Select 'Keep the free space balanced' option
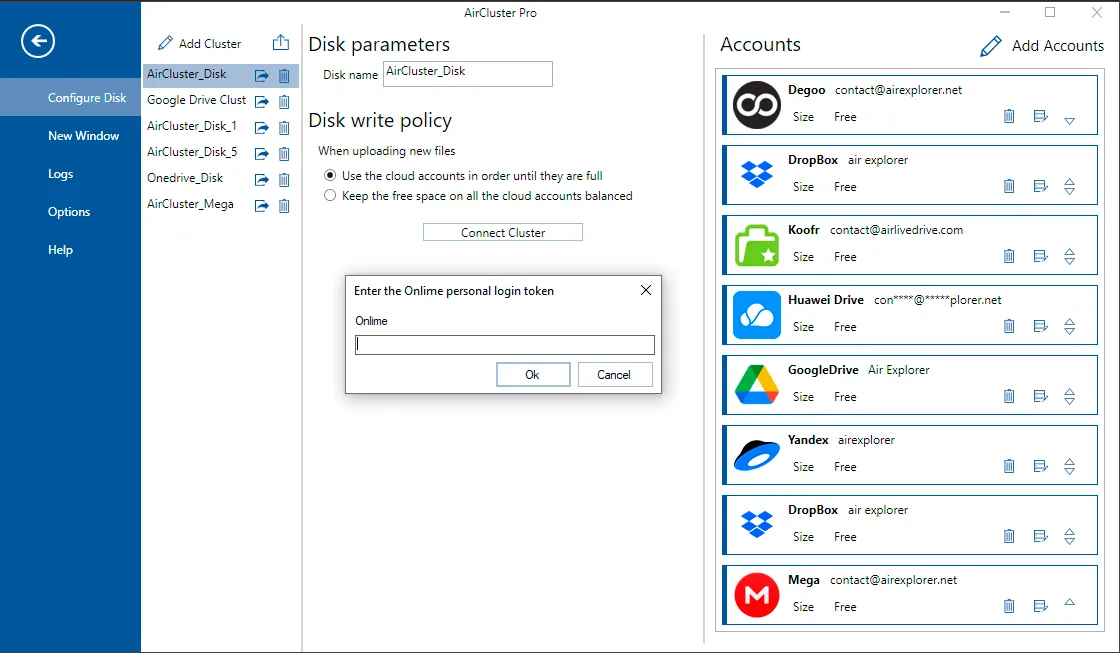The height and width of the screenshot is (653, 1120). point(330,196)
